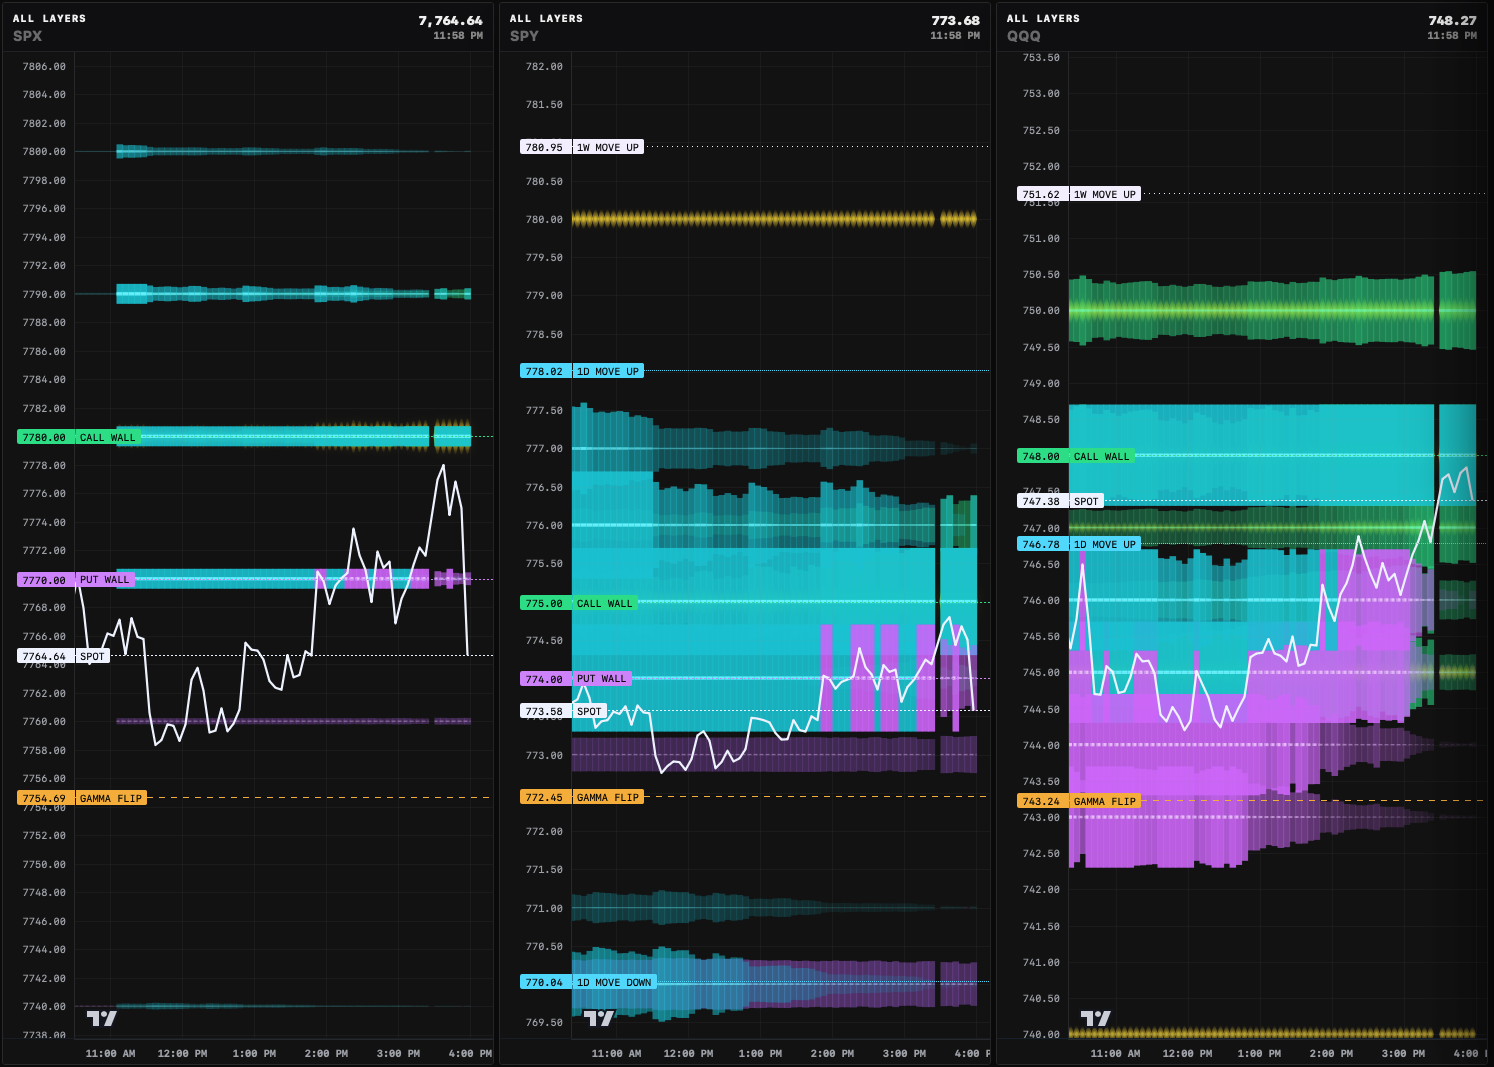
Task: Click the 7770.00 PUT WALL label on SPX
Action: (76, 580)
